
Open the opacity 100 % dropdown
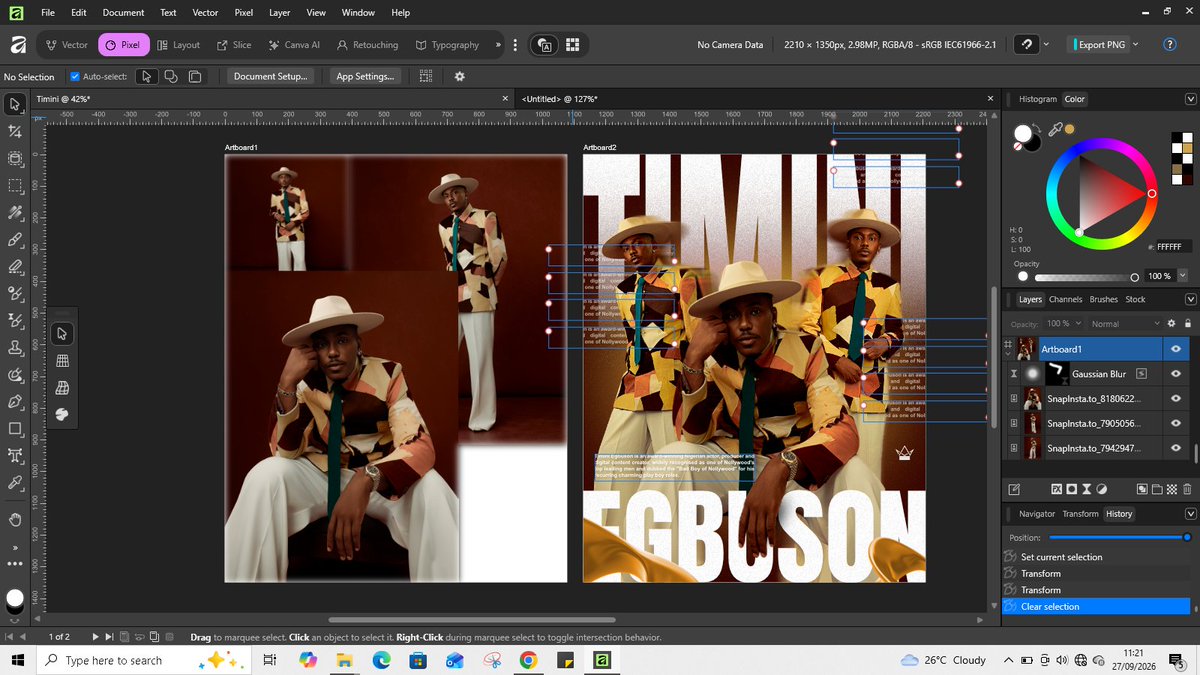[x=1183, y=276]
